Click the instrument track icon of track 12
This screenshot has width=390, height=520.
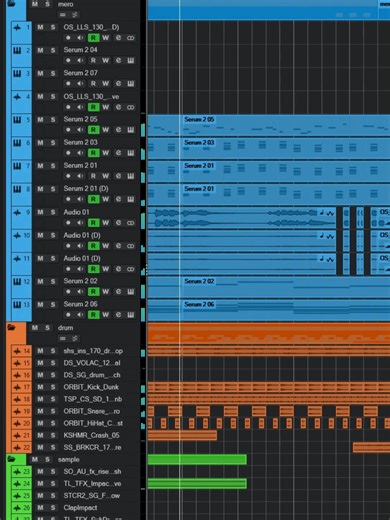pyautogui.click(x=17, y=282)
